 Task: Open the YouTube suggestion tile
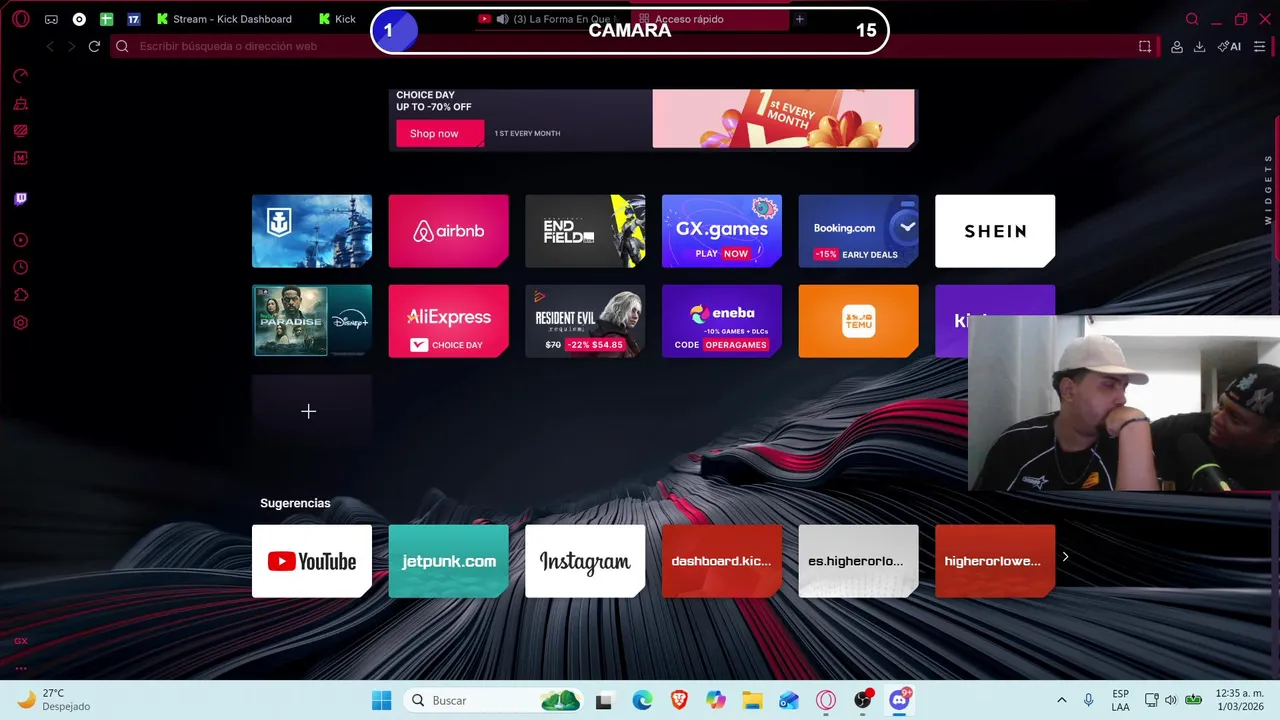point(312,561)
